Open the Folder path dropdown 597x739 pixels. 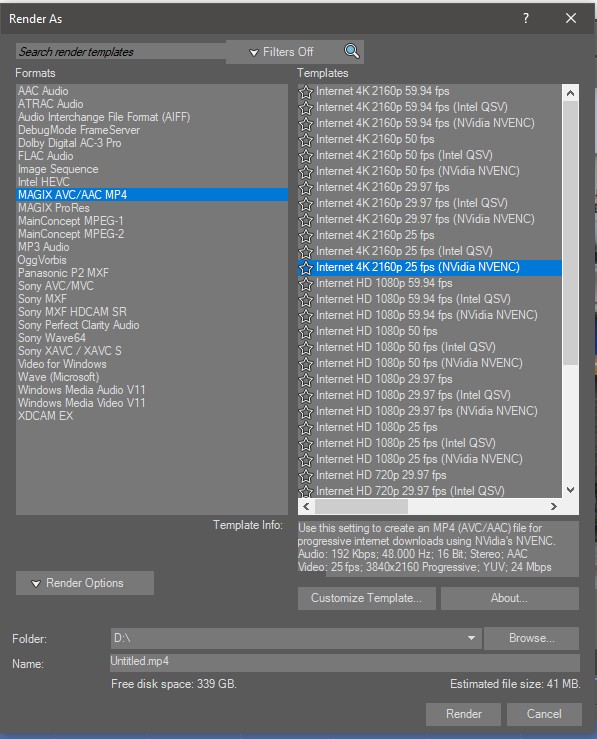pyautogui.click(x=471, y=638)
